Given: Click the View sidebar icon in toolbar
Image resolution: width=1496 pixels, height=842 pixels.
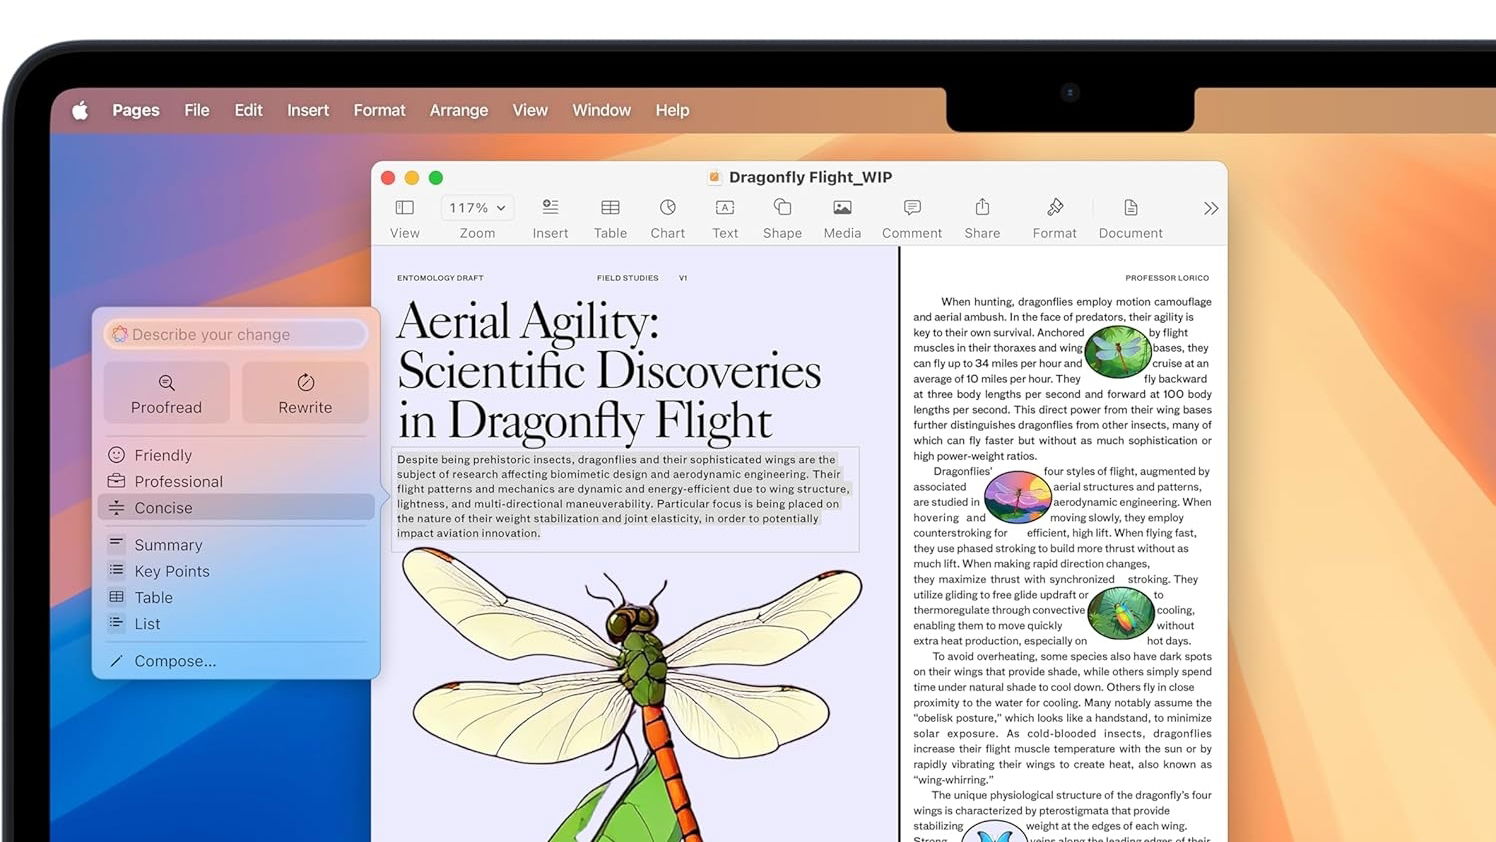Looking at the screenshot, I should pos(405,208).
